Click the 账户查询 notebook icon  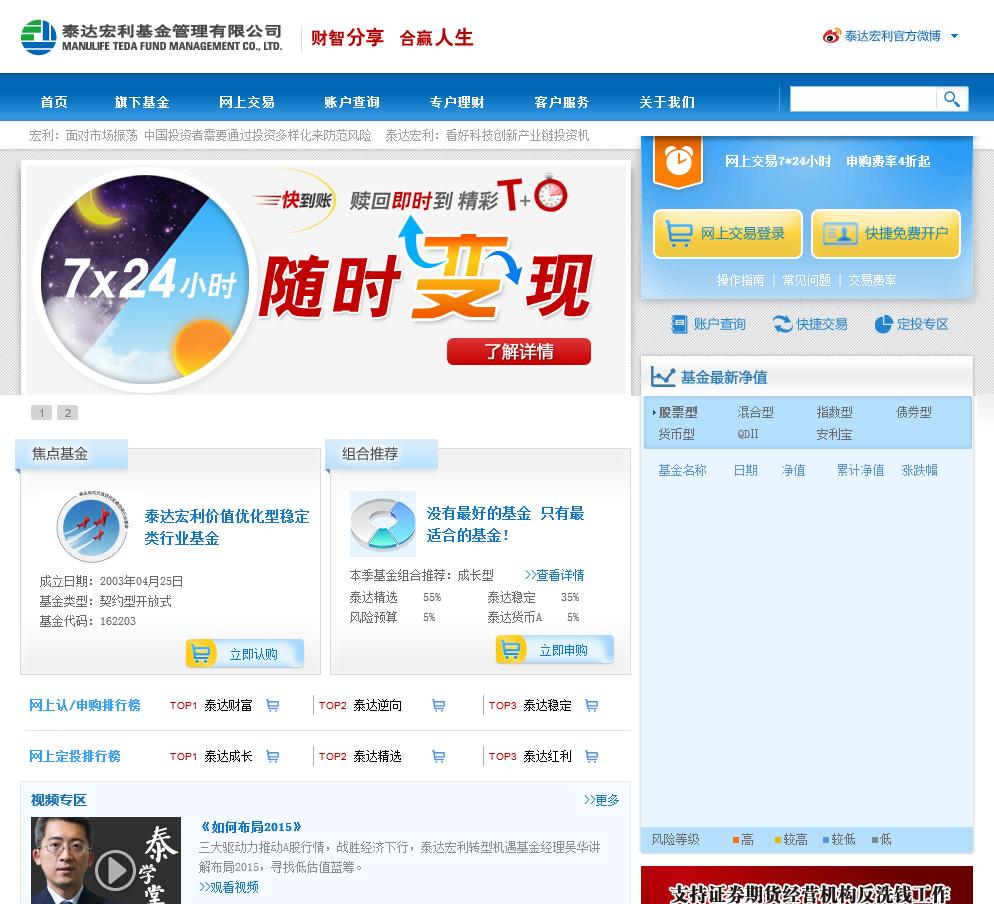[679, 324]
